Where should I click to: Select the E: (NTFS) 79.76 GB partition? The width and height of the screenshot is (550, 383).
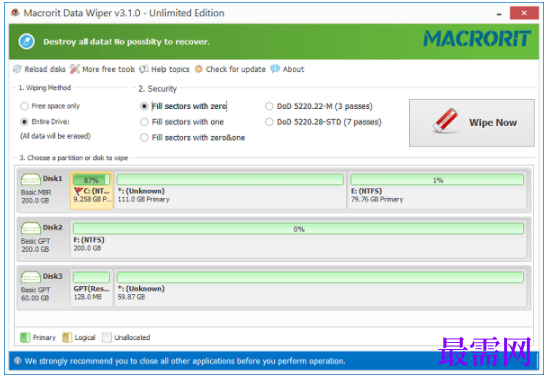437,190
